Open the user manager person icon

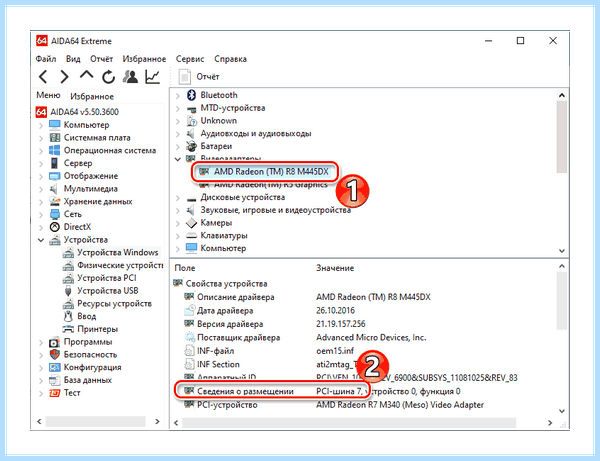[x=130, y=77]
